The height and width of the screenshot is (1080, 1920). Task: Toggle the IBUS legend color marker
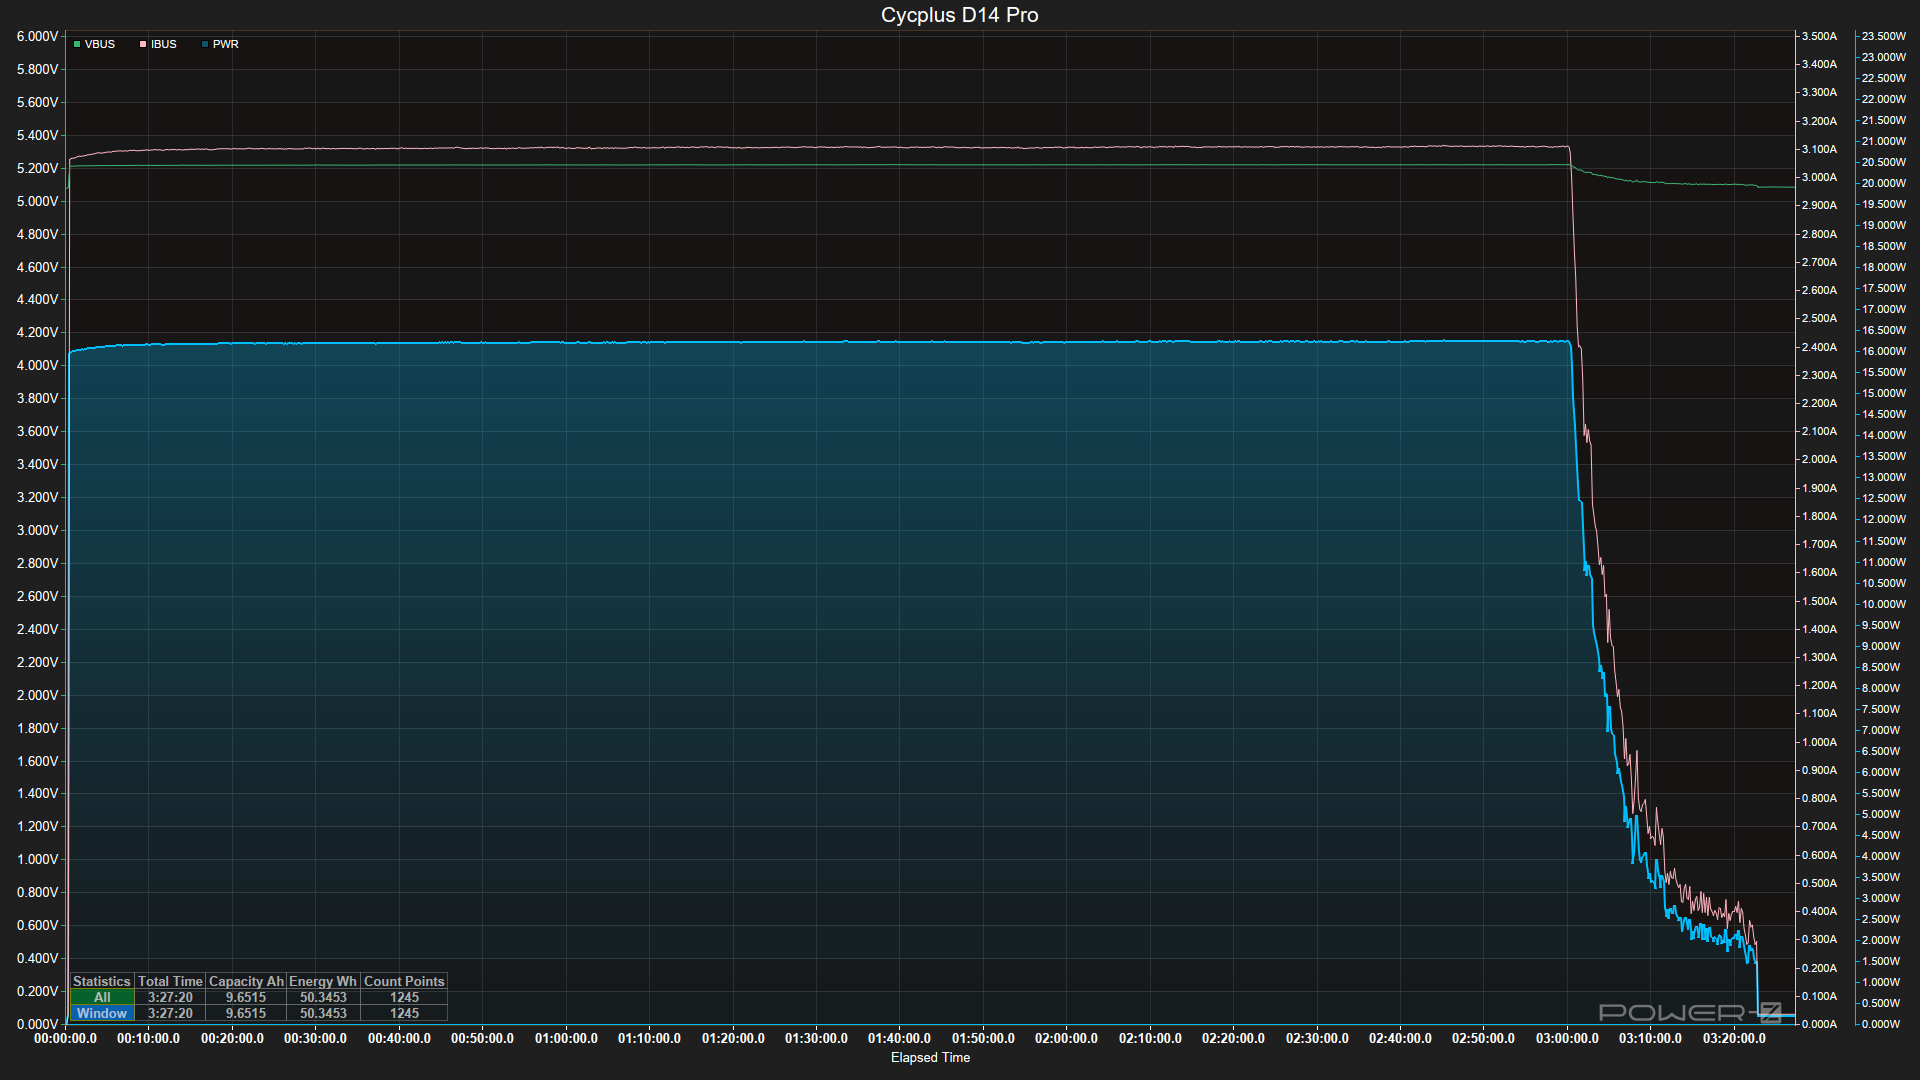tap(143, 44)
